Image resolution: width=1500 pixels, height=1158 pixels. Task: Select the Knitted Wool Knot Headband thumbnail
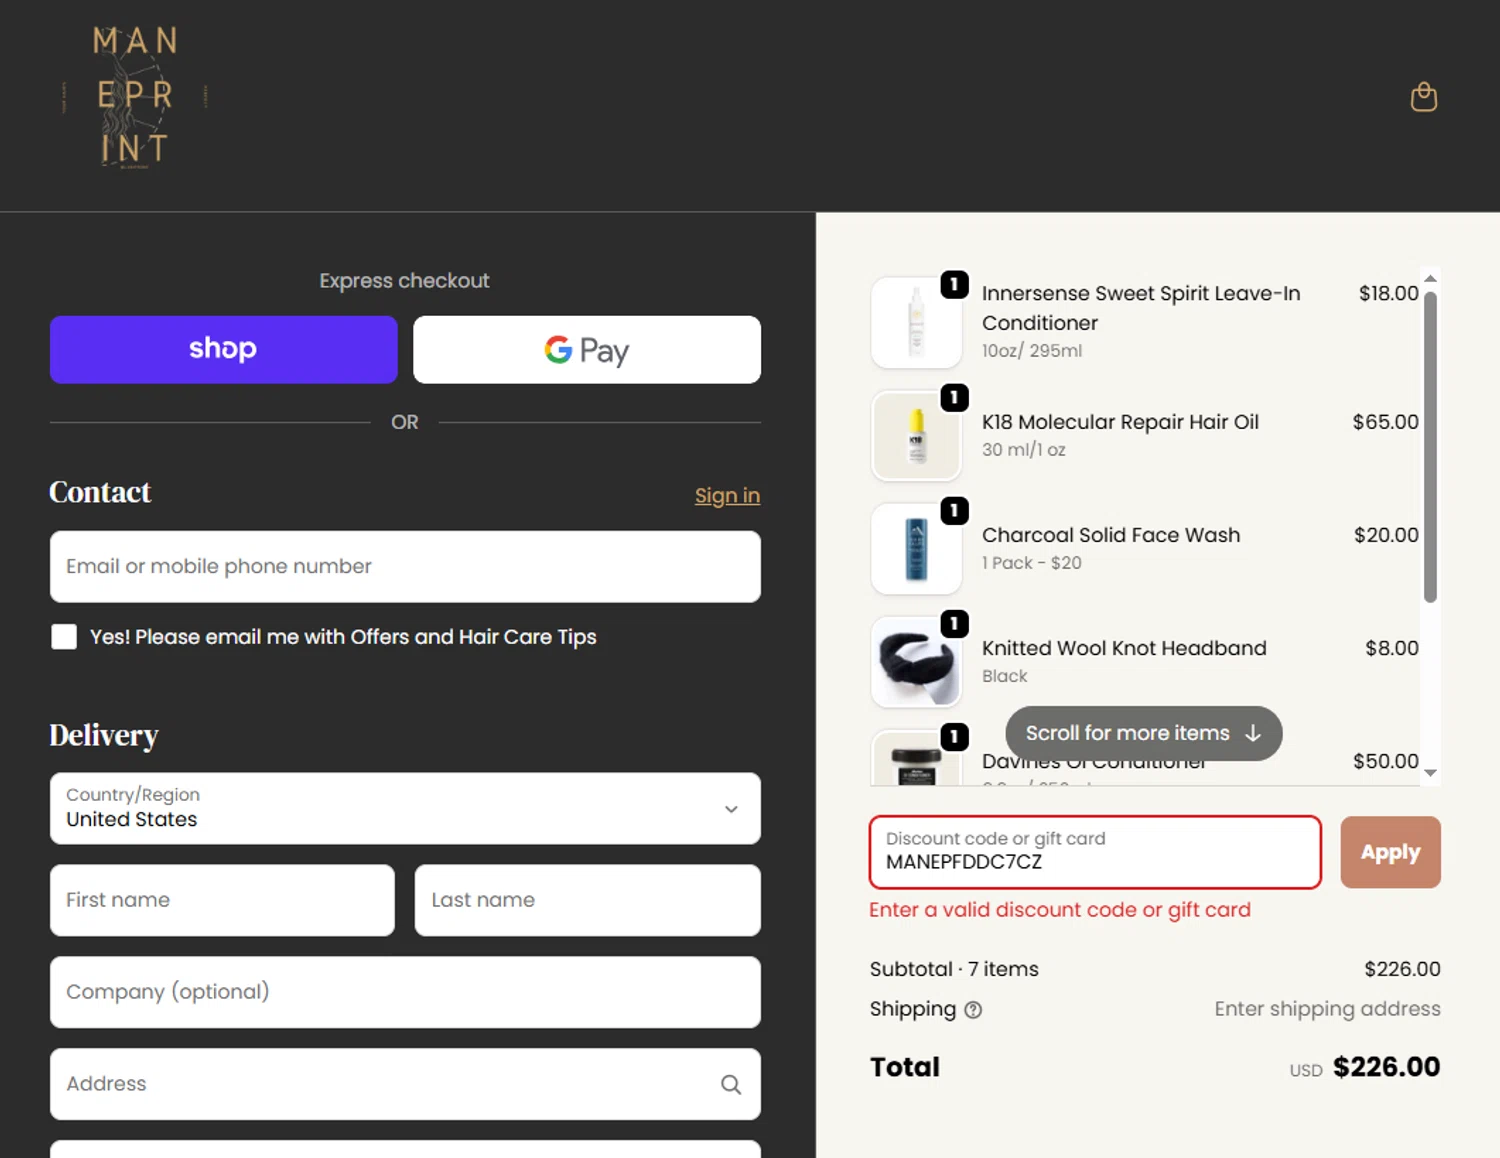916,662
